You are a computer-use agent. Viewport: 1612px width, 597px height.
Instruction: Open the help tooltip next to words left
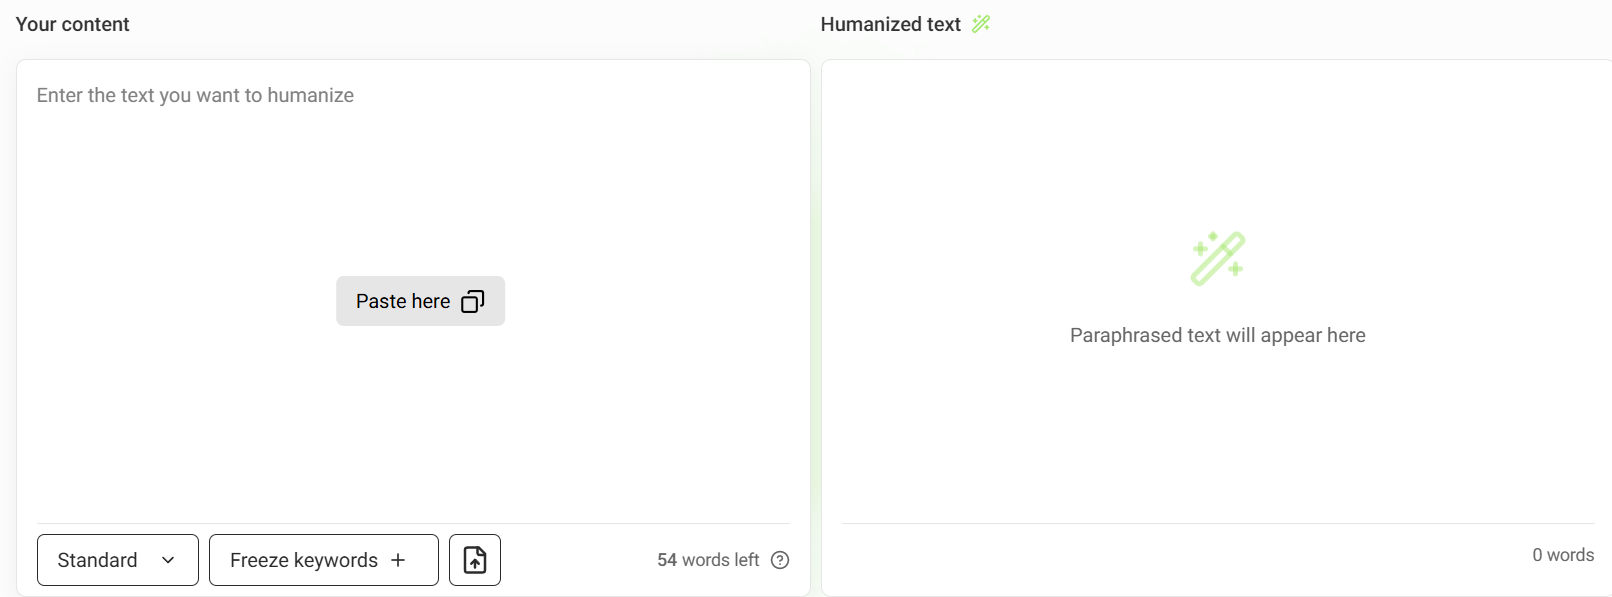pos(781,560)
